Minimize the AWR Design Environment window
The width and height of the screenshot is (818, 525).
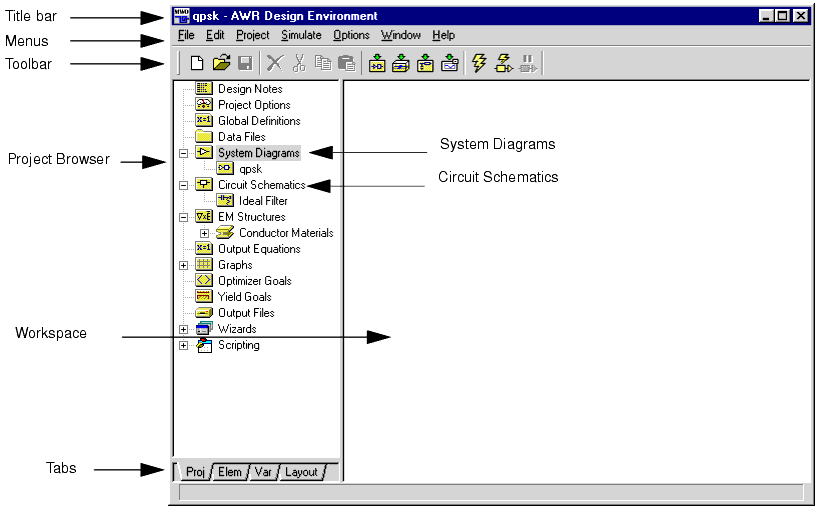point(766,16)
